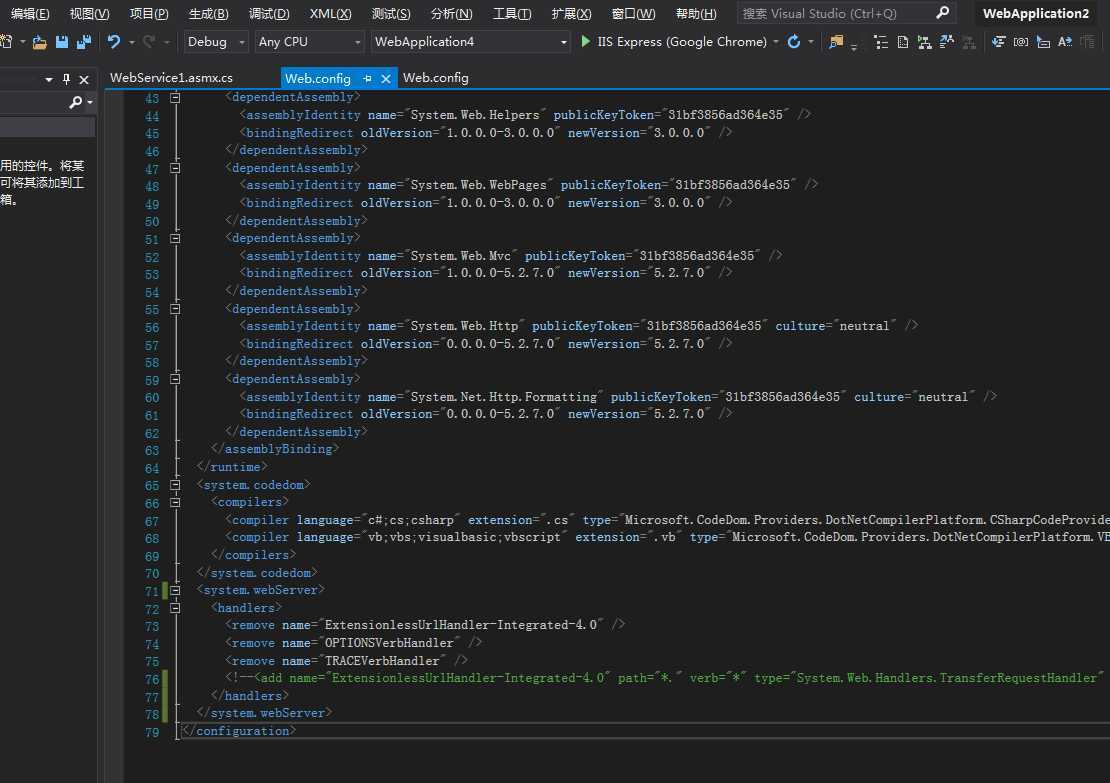Open the dropdown arrow beside the refresh icon
The image size is (1110, 783).
811,42
